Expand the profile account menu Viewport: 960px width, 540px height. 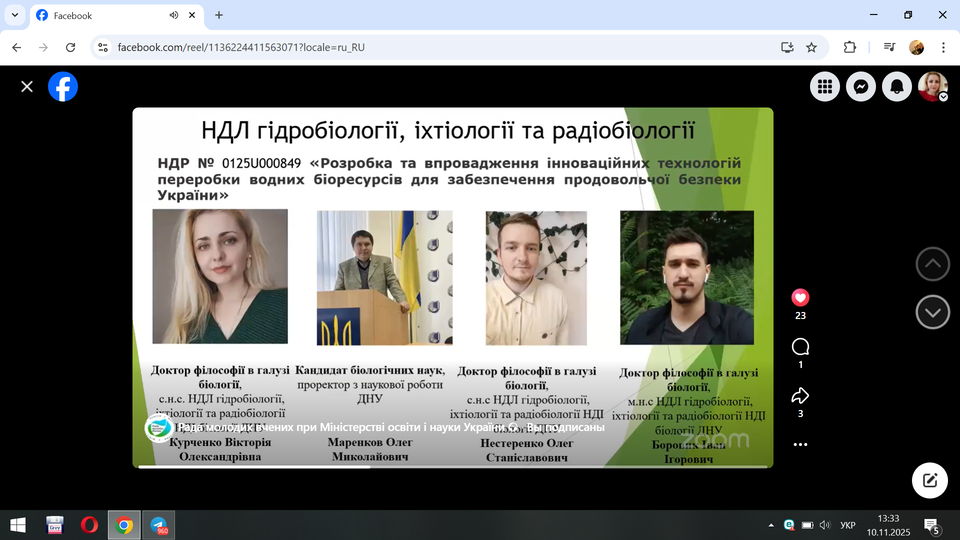(x=934, y=87)
